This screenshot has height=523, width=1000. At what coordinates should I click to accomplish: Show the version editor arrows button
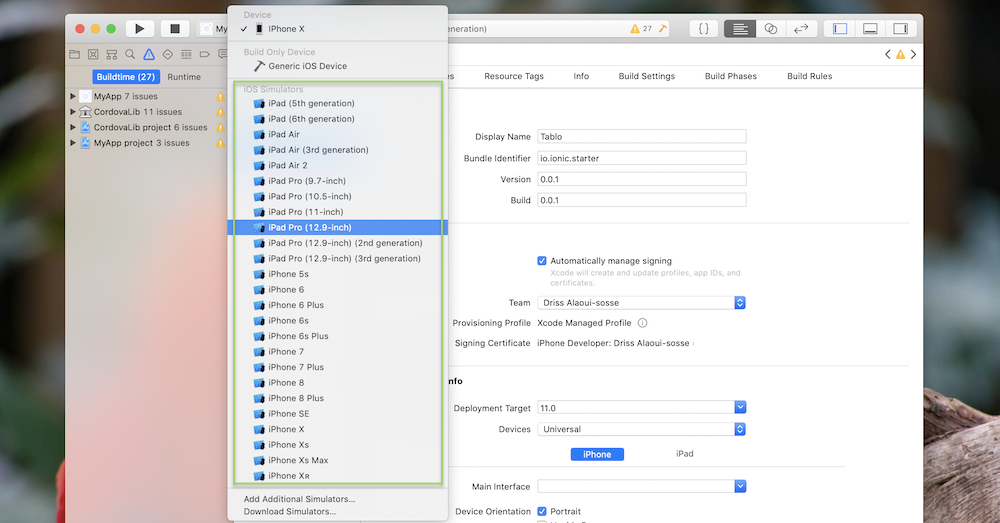(x=801, y=29)
